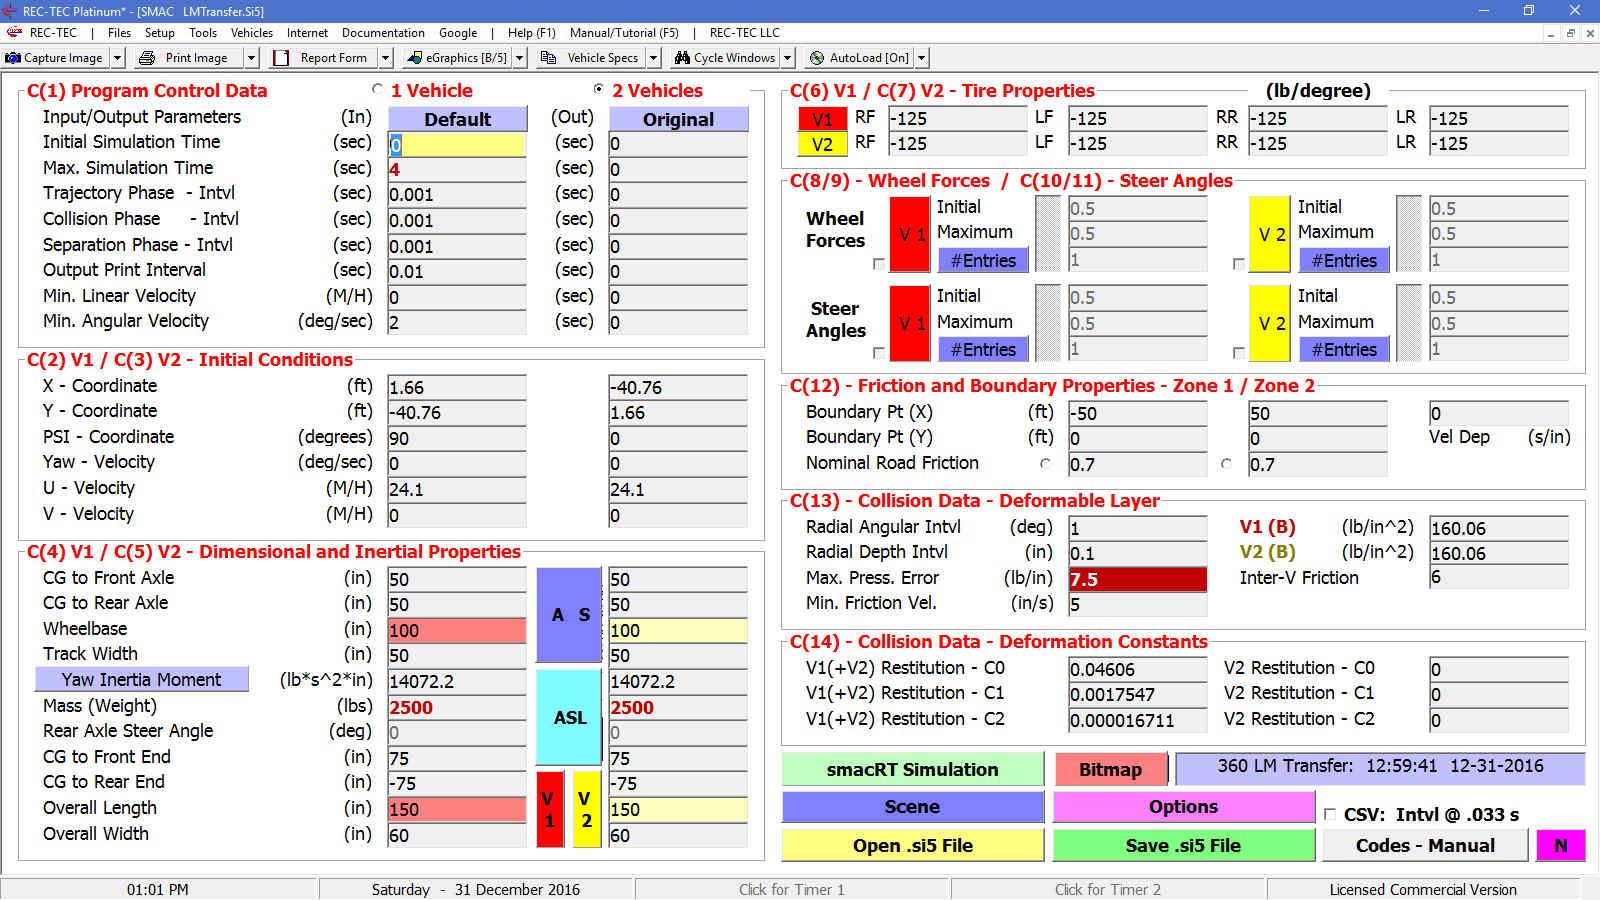1600x900 pixels.
Task: Click V1 Wheel Forces #Entries button
Action: click(x=983, y=261)
